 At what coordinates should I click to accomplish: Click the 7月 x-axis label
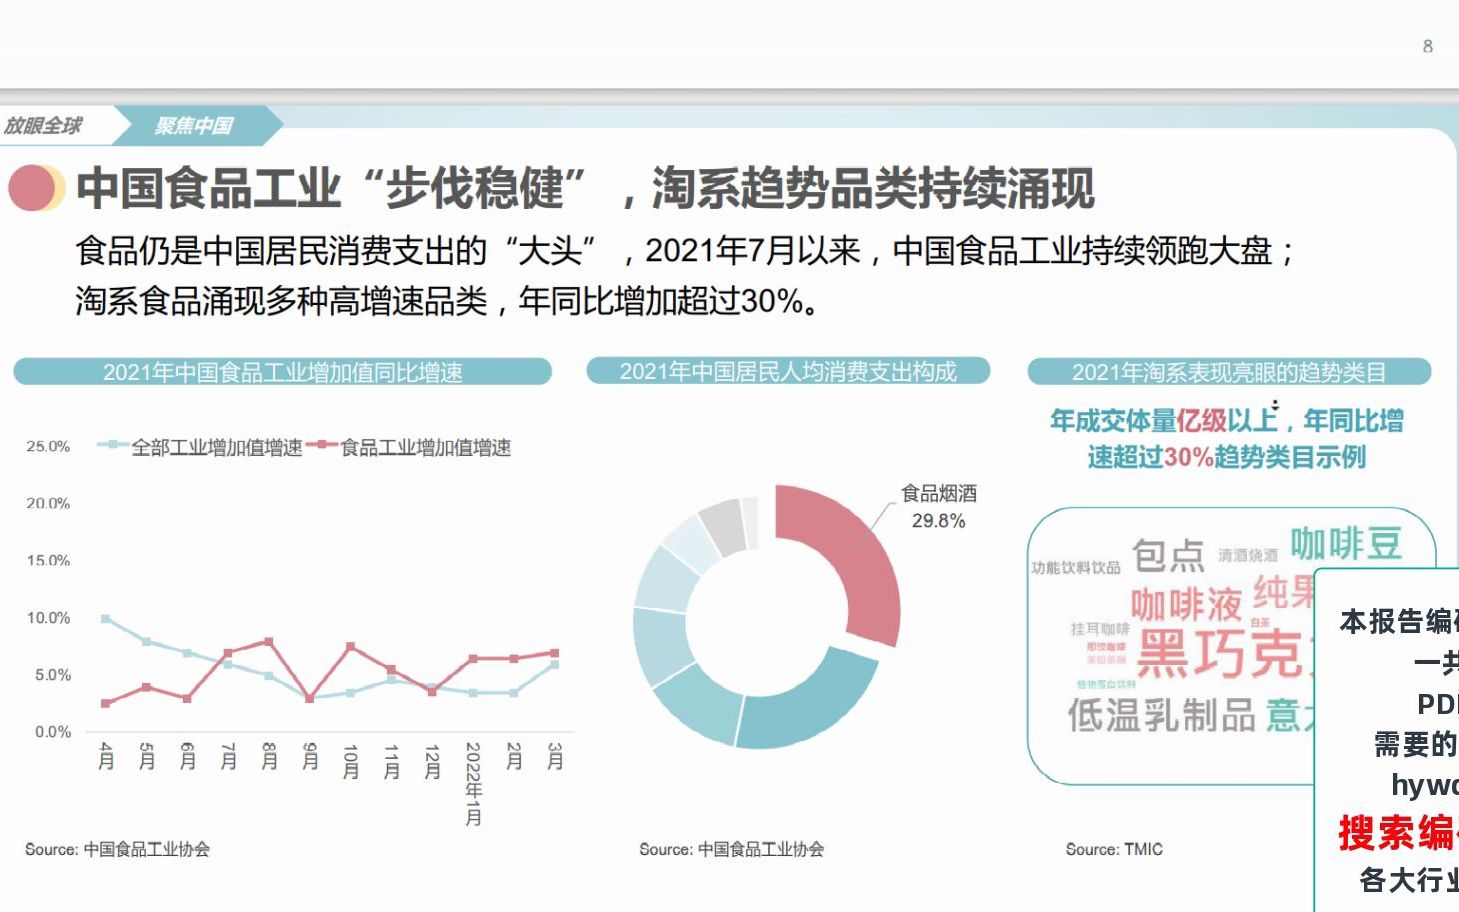(228, 756)
